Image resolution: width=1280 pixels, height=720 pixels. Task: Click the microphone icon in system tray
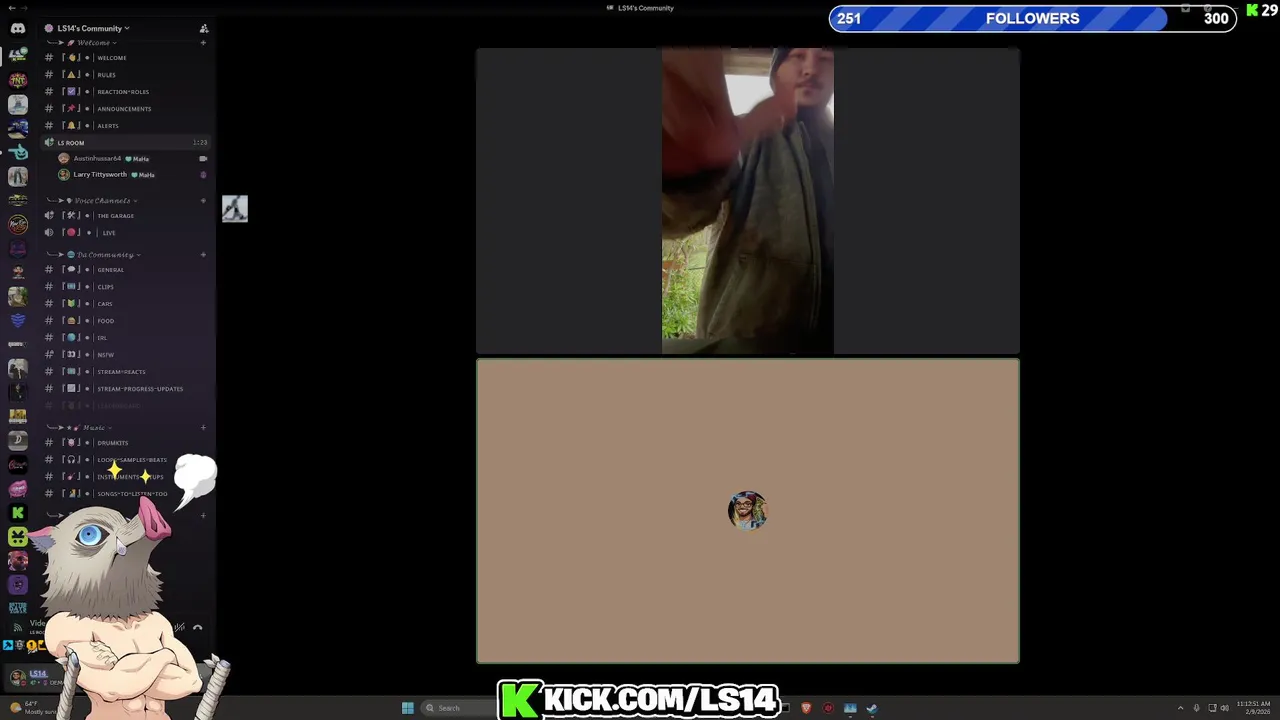click(1196, 708)
